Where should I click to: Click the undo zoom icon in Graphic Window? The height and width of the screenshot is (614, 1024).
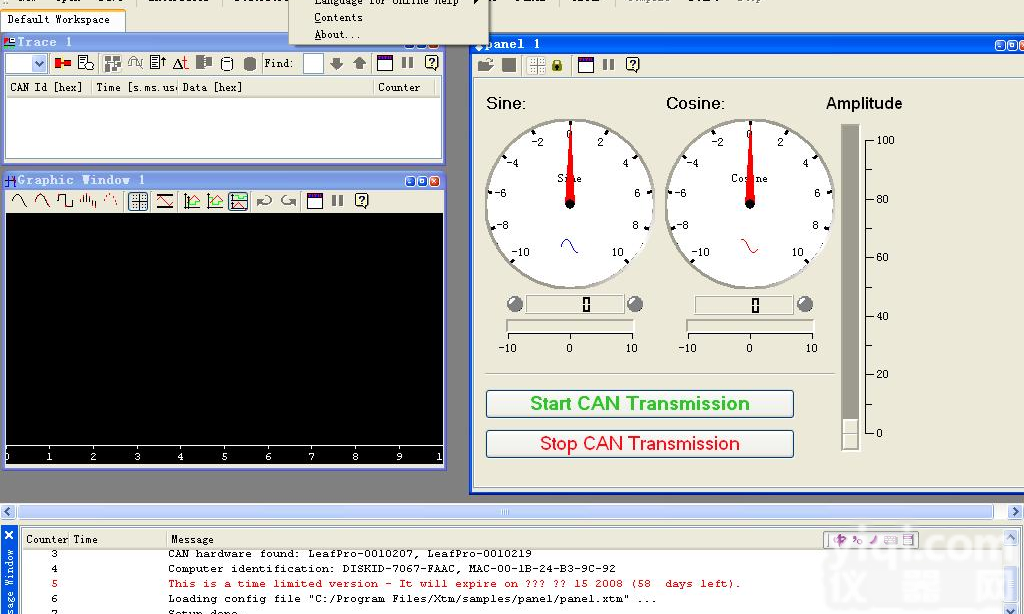(x=264, y=201)
